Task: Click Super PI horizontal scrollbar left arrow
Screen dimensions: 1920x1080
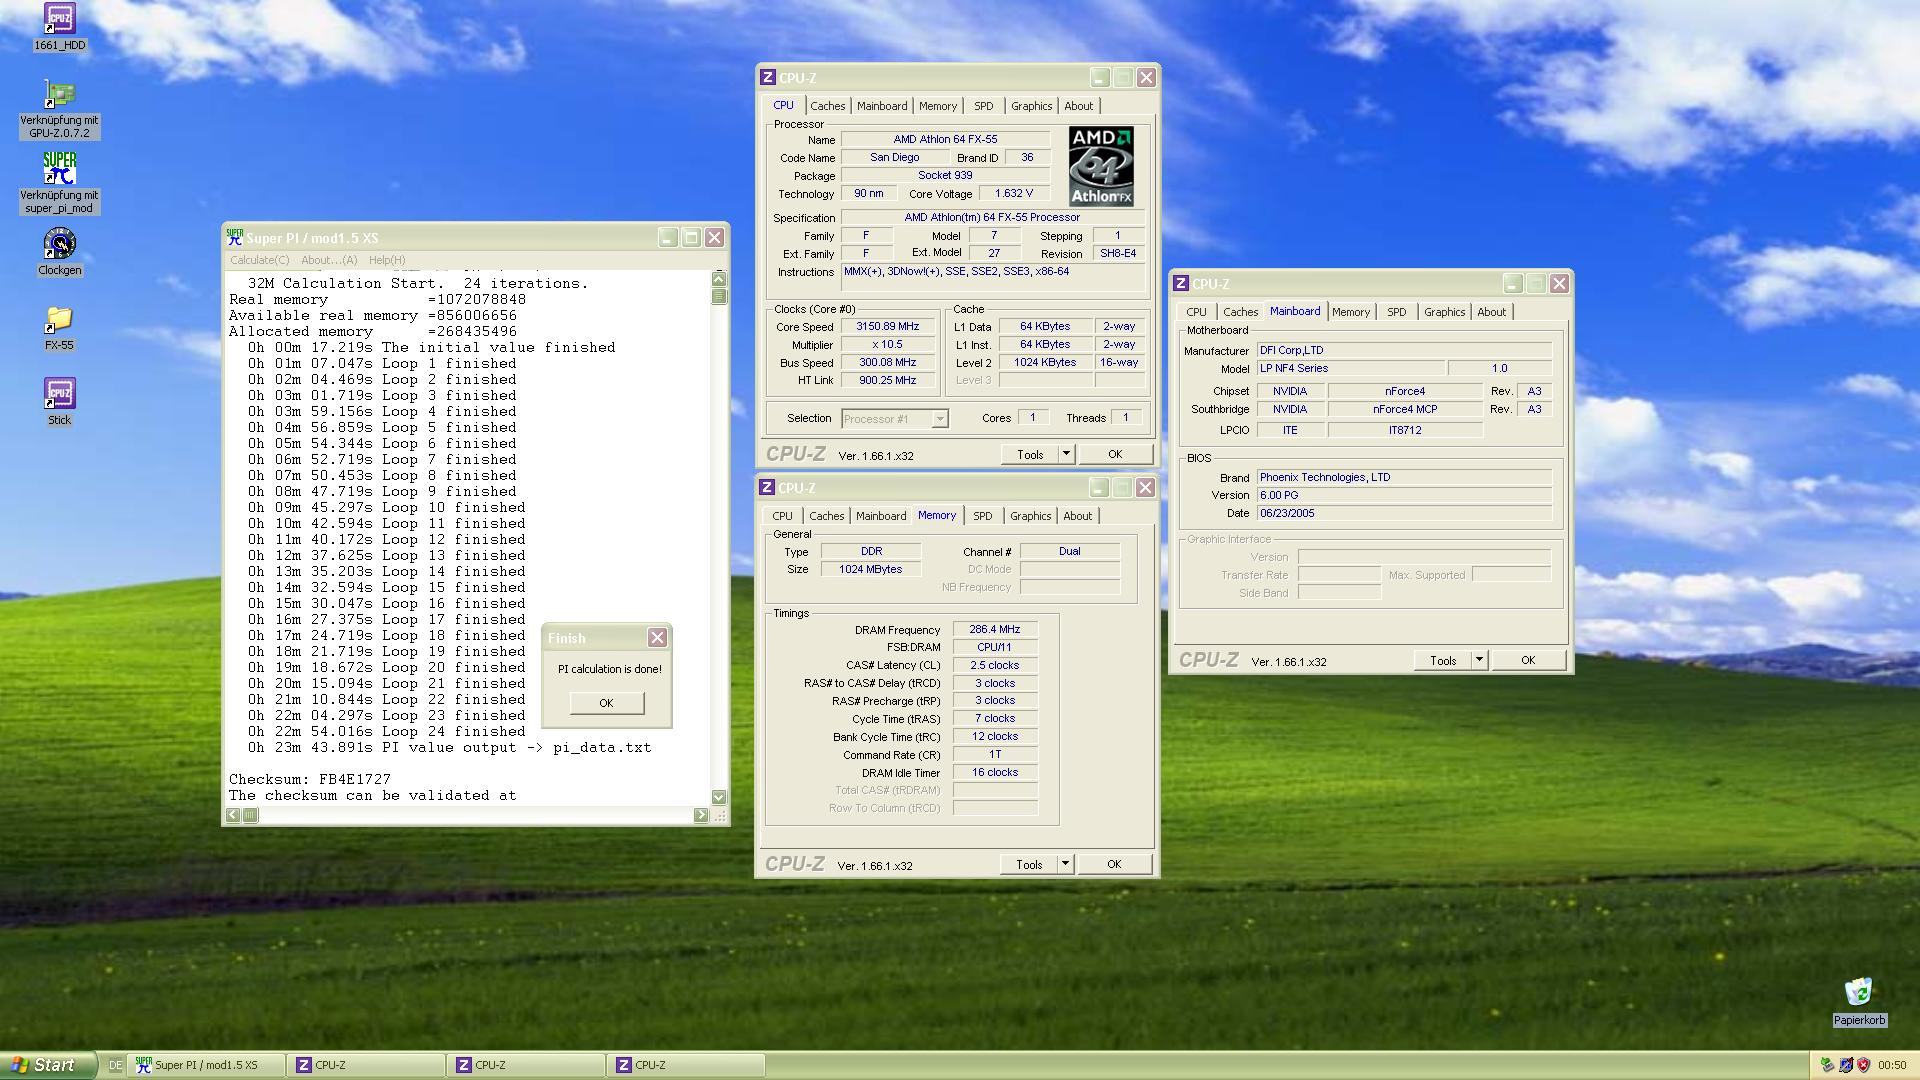Action: 233,815
